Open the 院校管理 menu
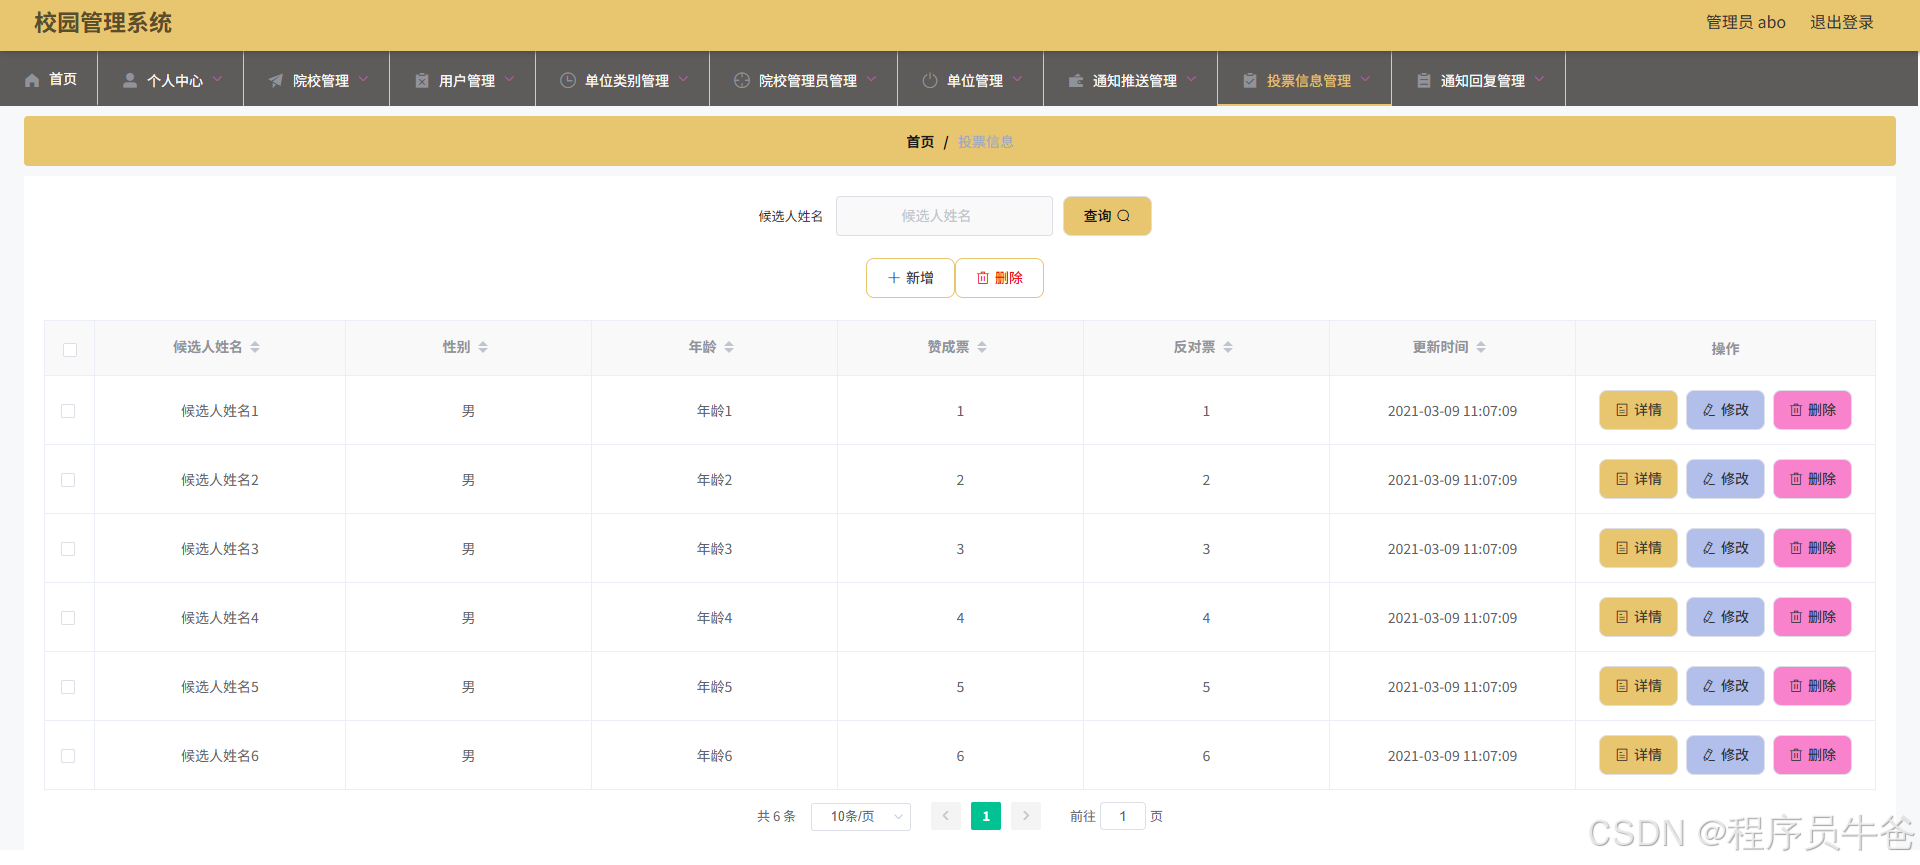The width and height of the screenshot is (1920, 865). coord(316,79)
